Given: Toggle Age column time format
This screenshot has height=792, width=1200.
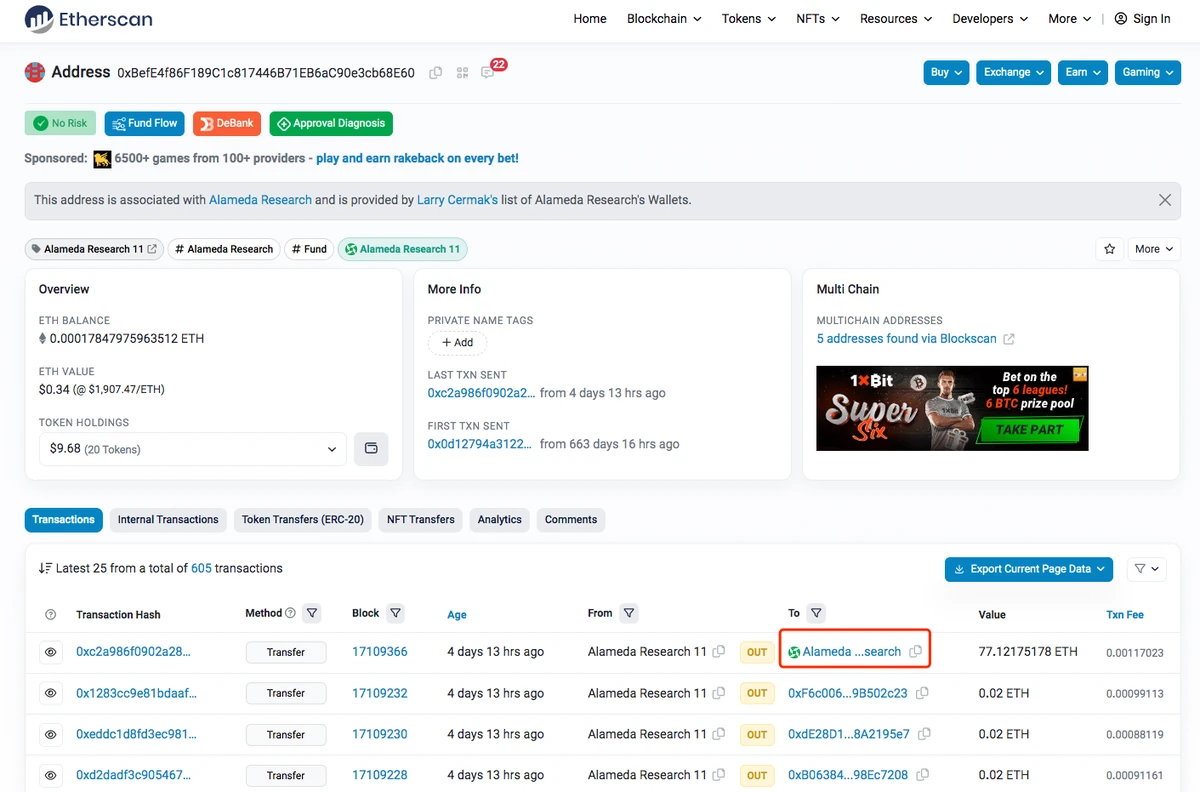Looking at the screenshot, I should 457,615.
